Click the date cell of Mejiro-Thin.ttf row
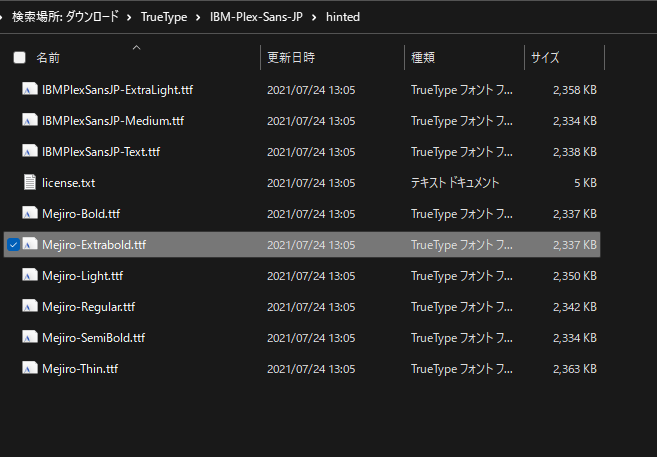 311,369
